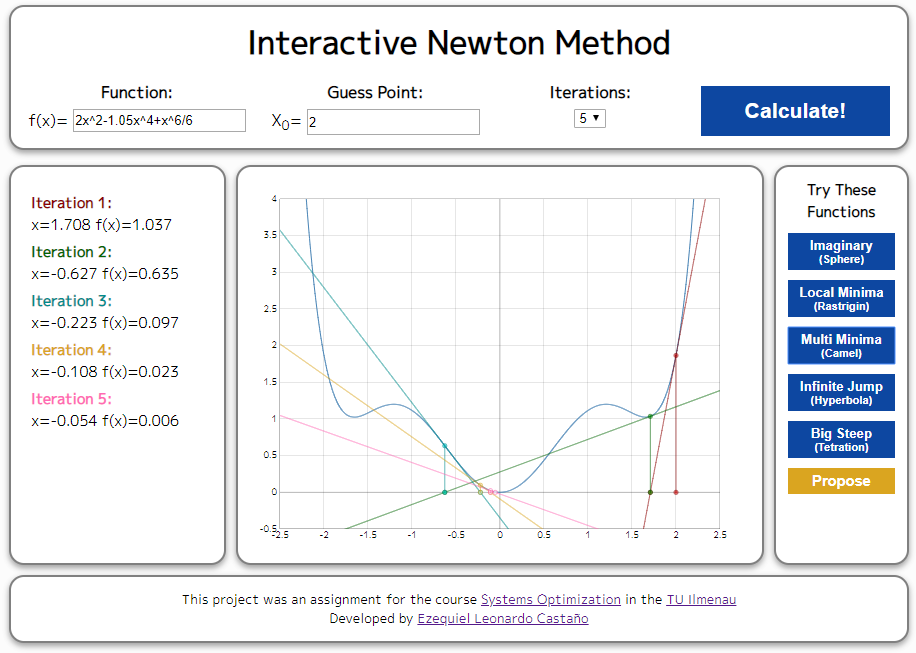Click the green root marker near x=-0.6
Viewport: 916px width, 653px height.
445,492
